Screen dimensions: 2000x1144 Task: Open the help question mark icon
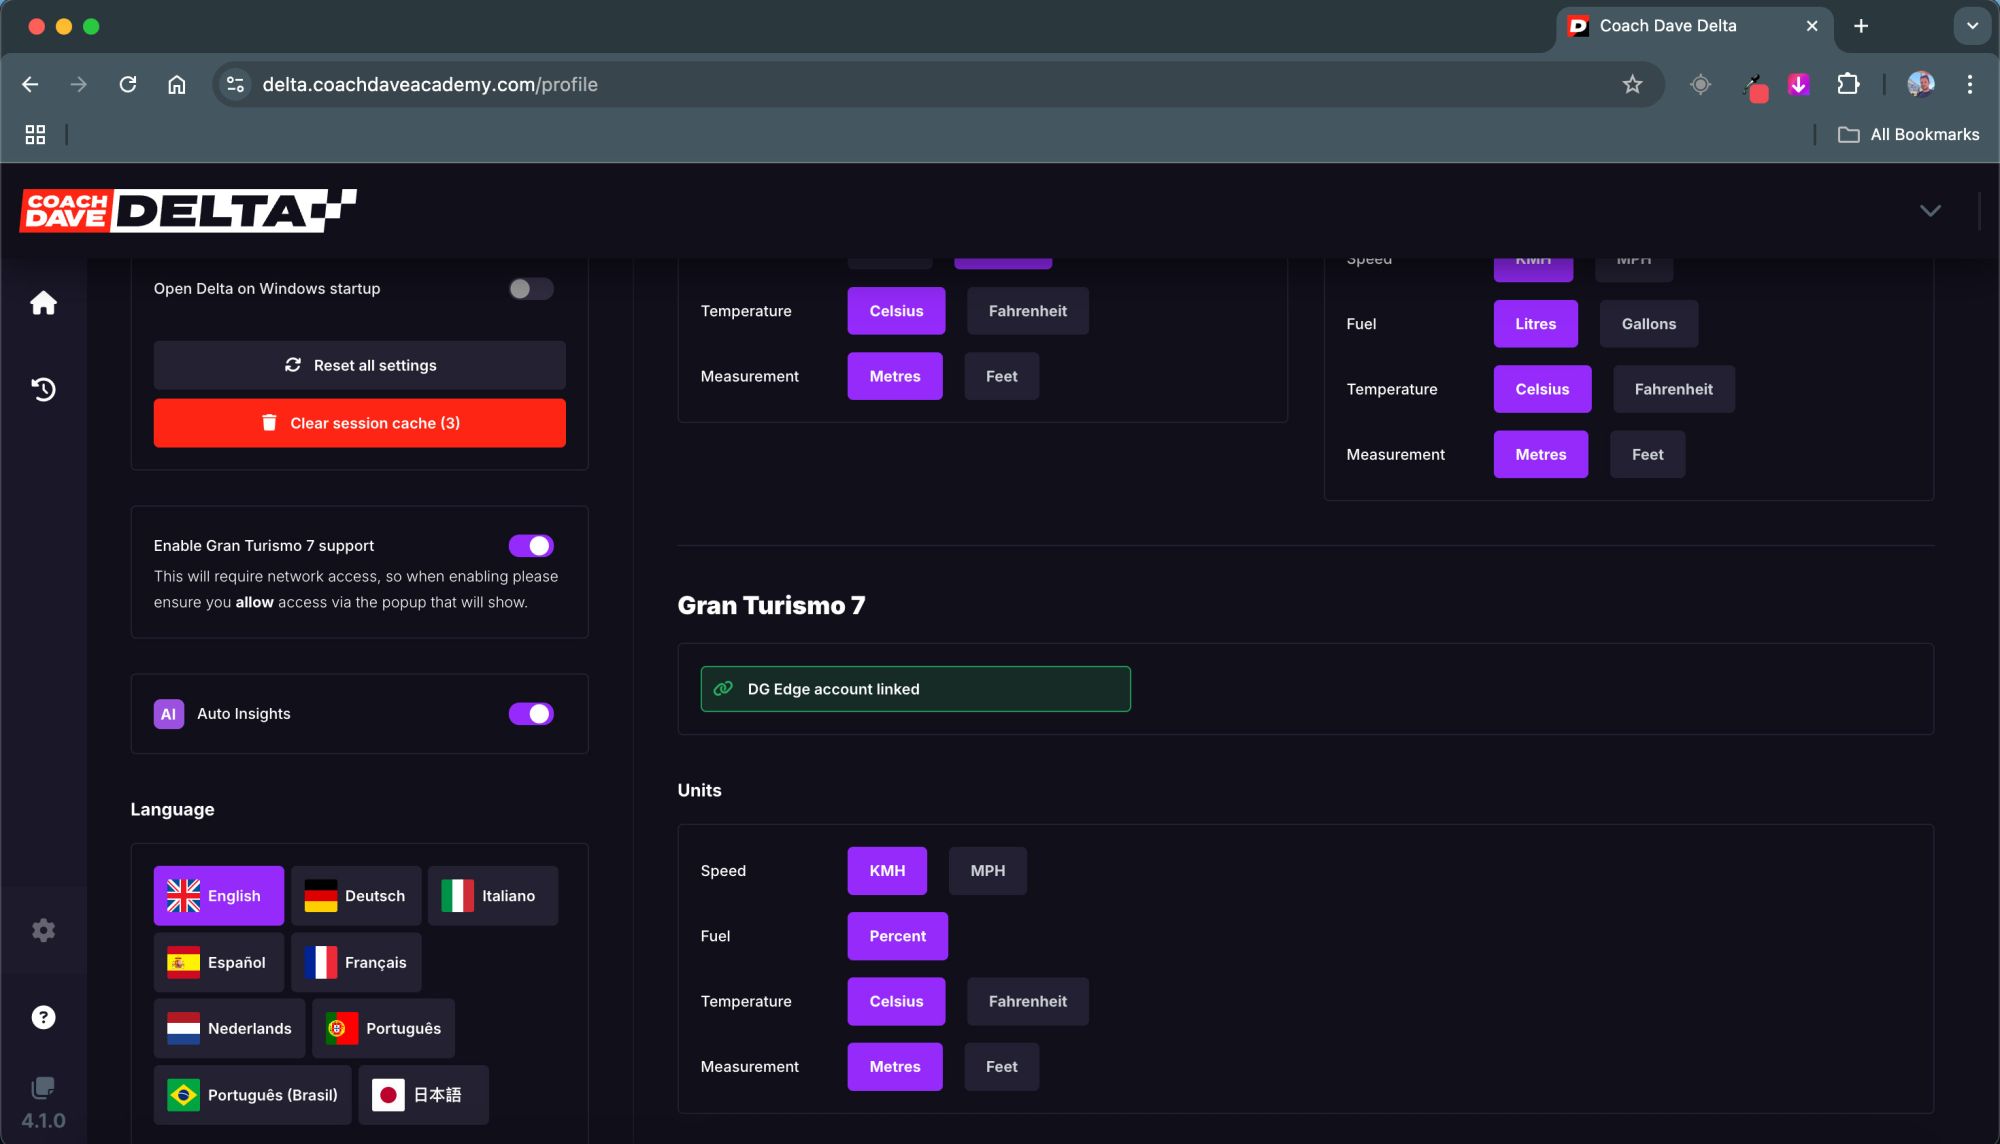[43, 1017]
